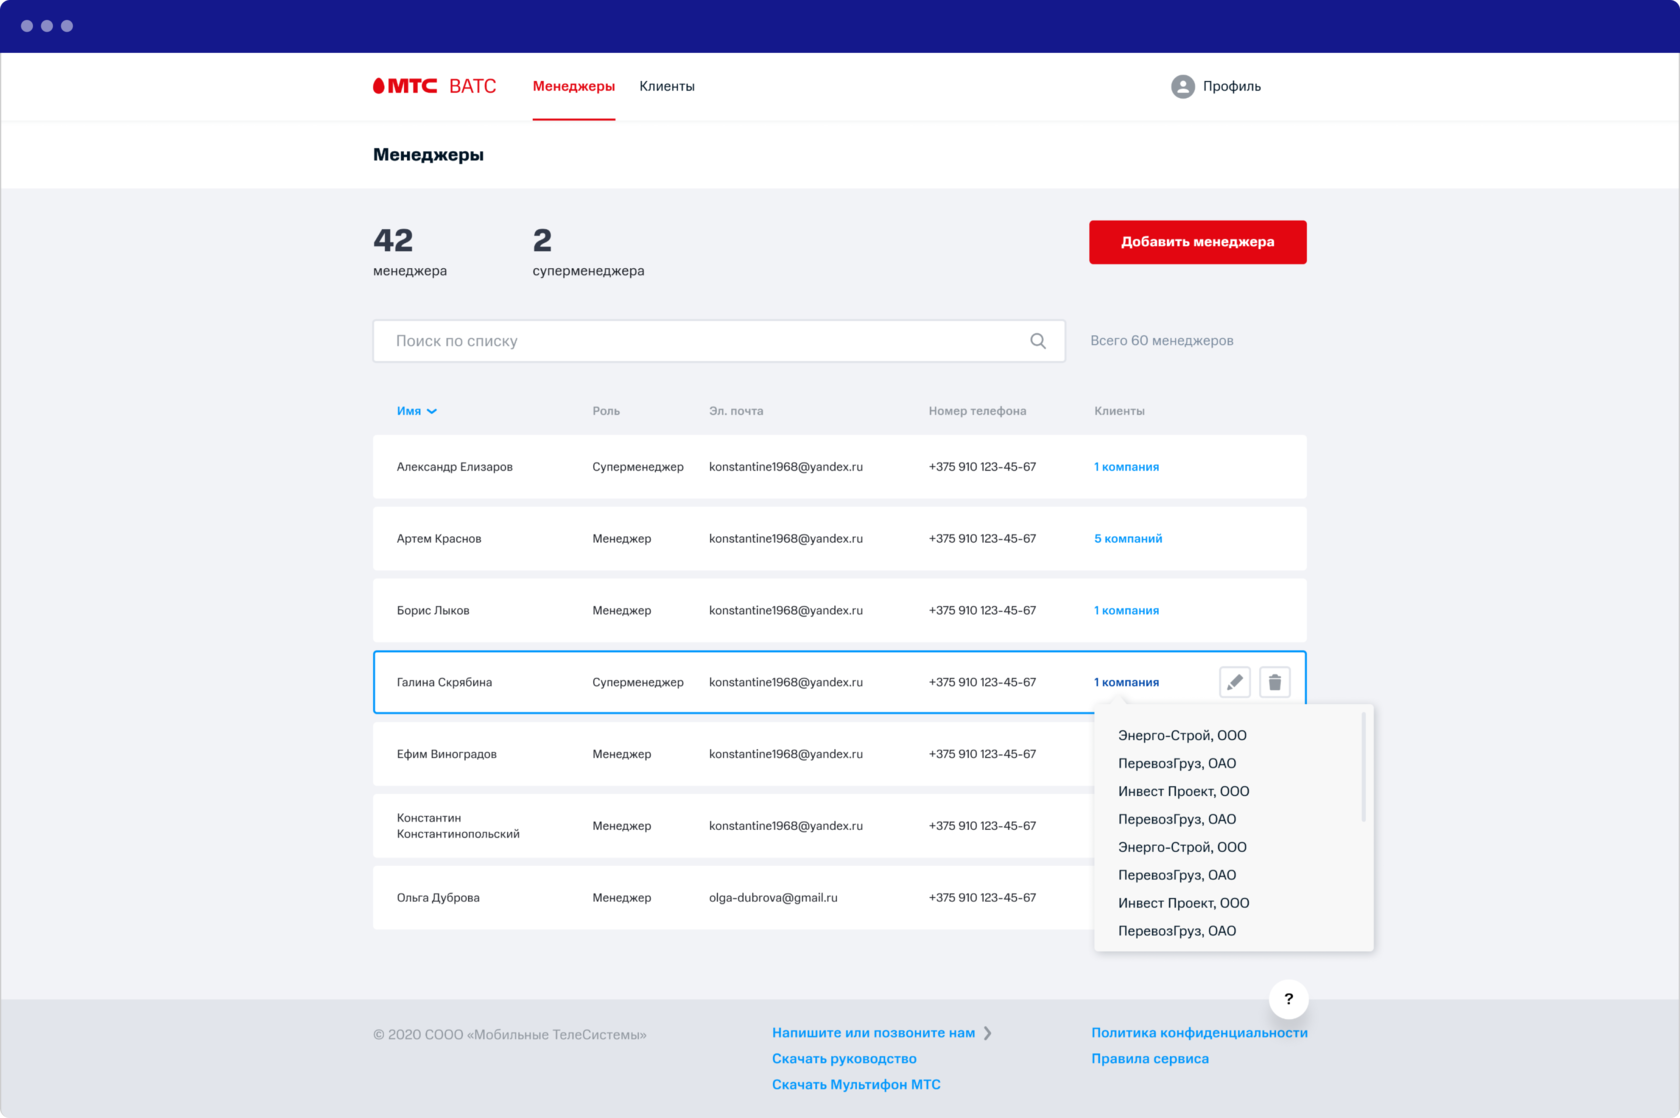Select the Ефим Виноградов row name
Viewport: 1680px width, 1118px height.
click(446, 755)
